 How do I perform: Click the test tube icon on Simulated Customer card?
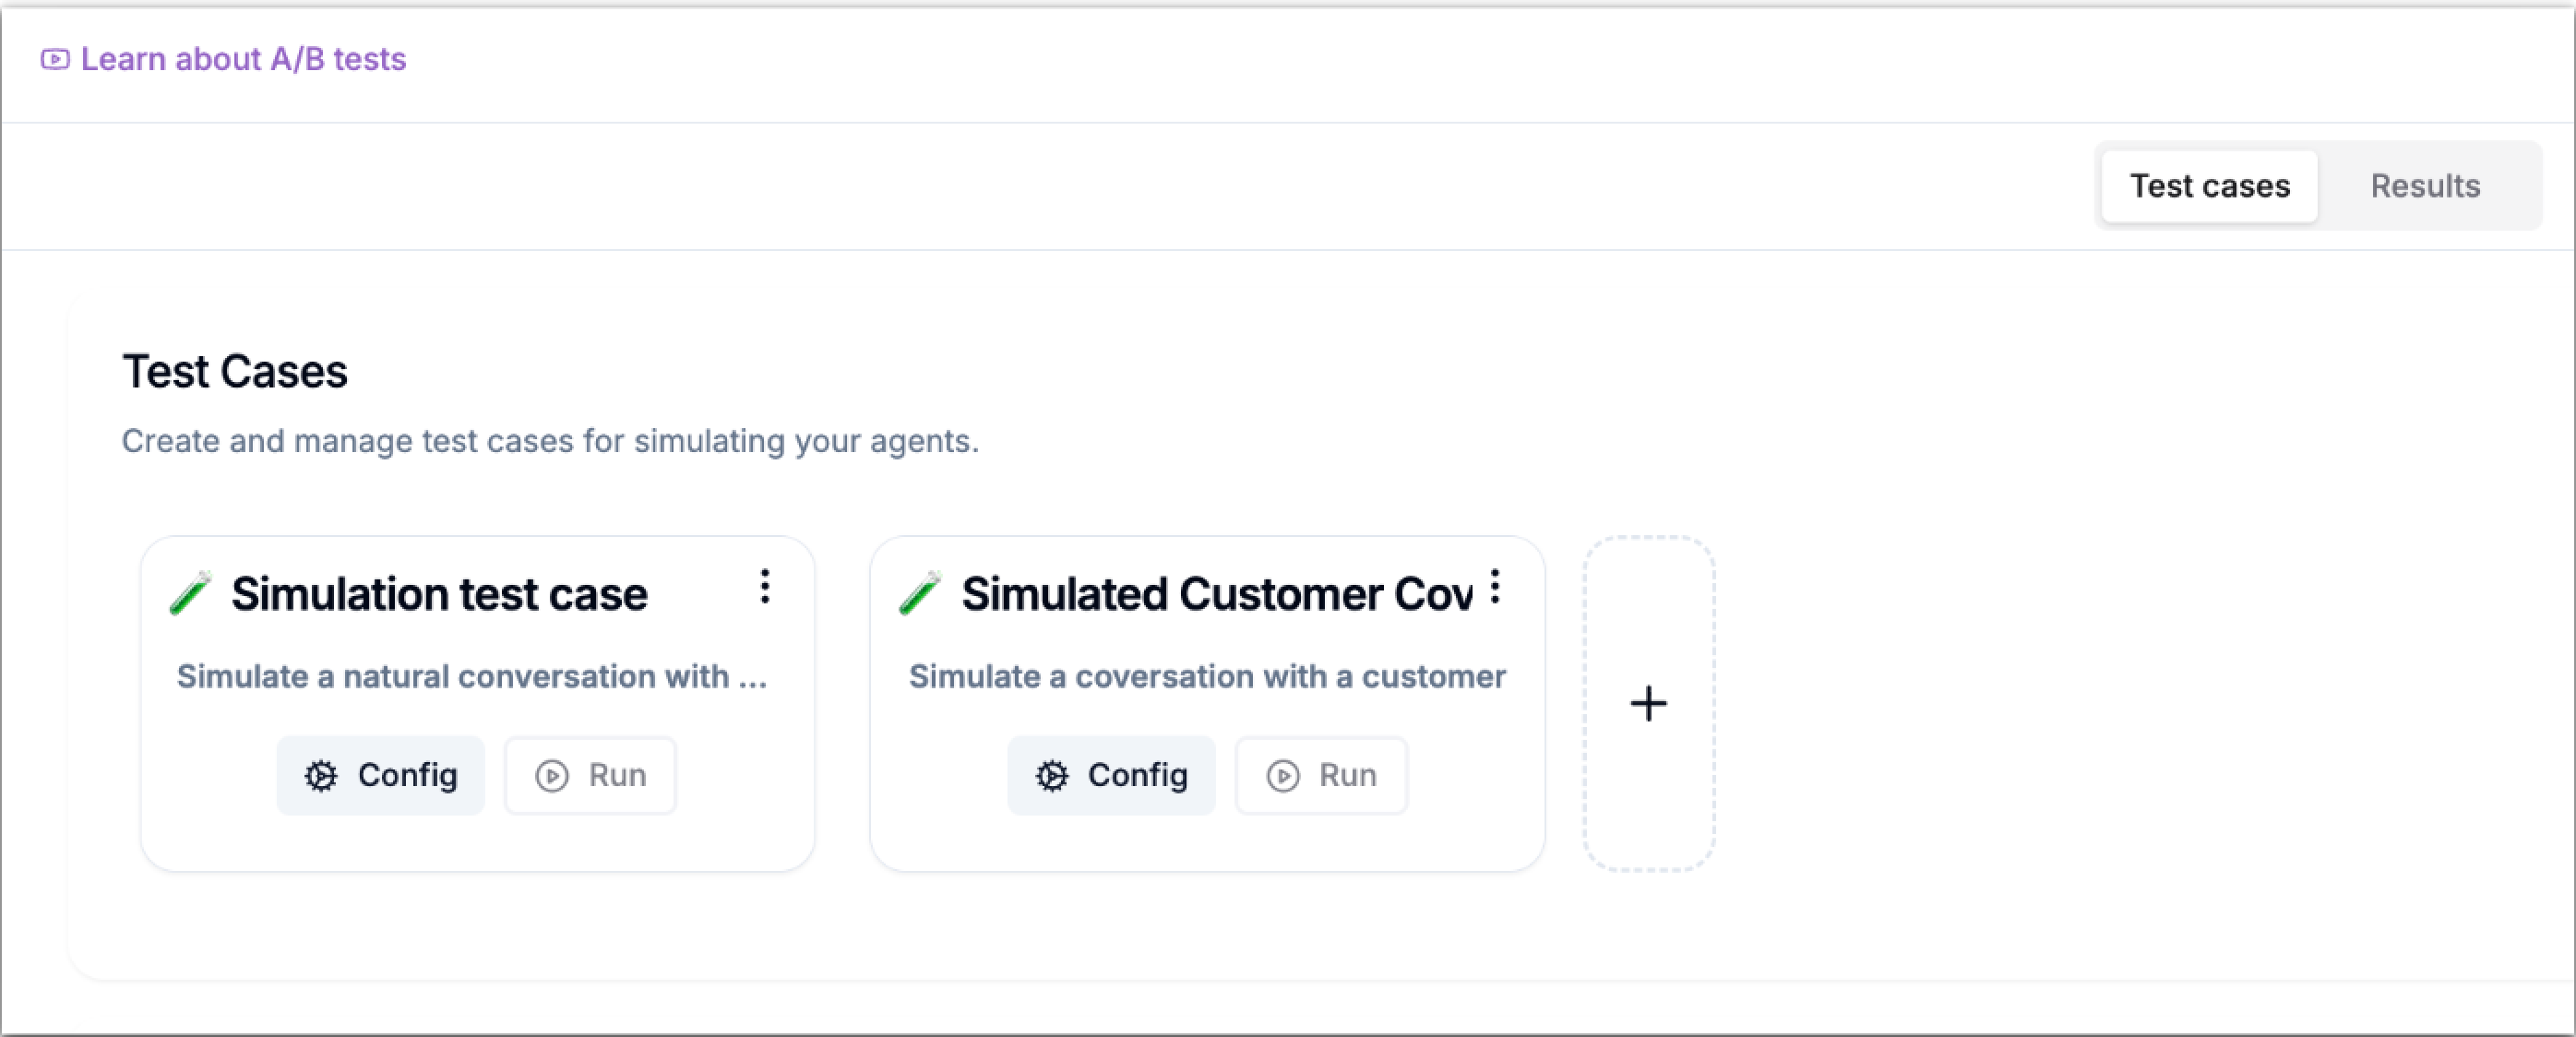click(x=920, y=593)
